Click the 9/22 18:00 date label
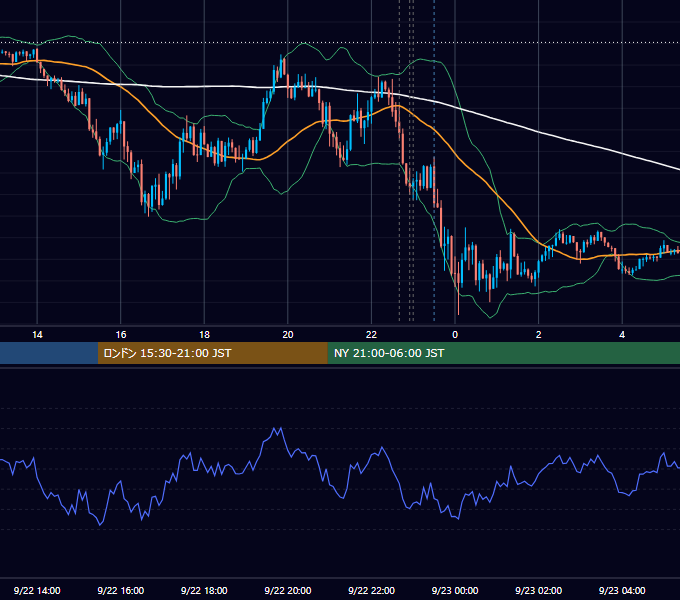This screenshot has height=600, width=680. click(x=204, y=590)
